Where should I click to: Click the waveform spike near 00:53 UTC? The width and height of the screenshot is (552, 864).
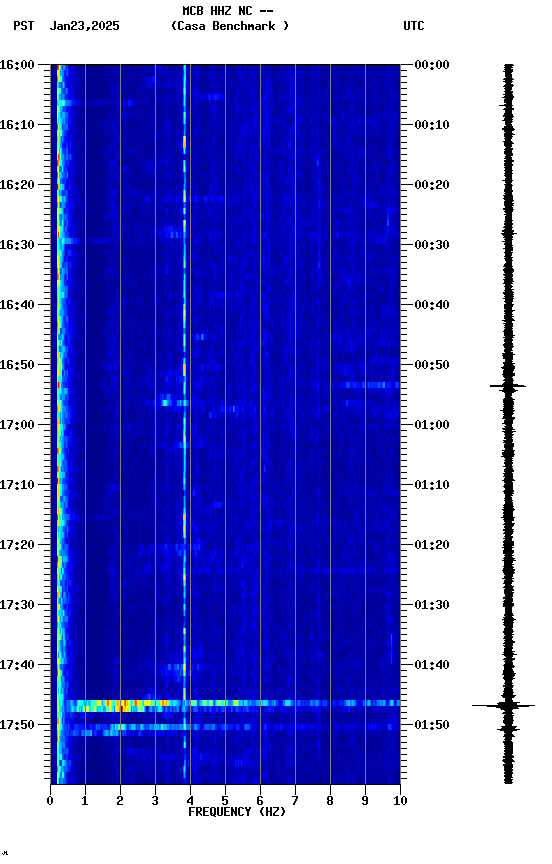(x=508, y=386)
